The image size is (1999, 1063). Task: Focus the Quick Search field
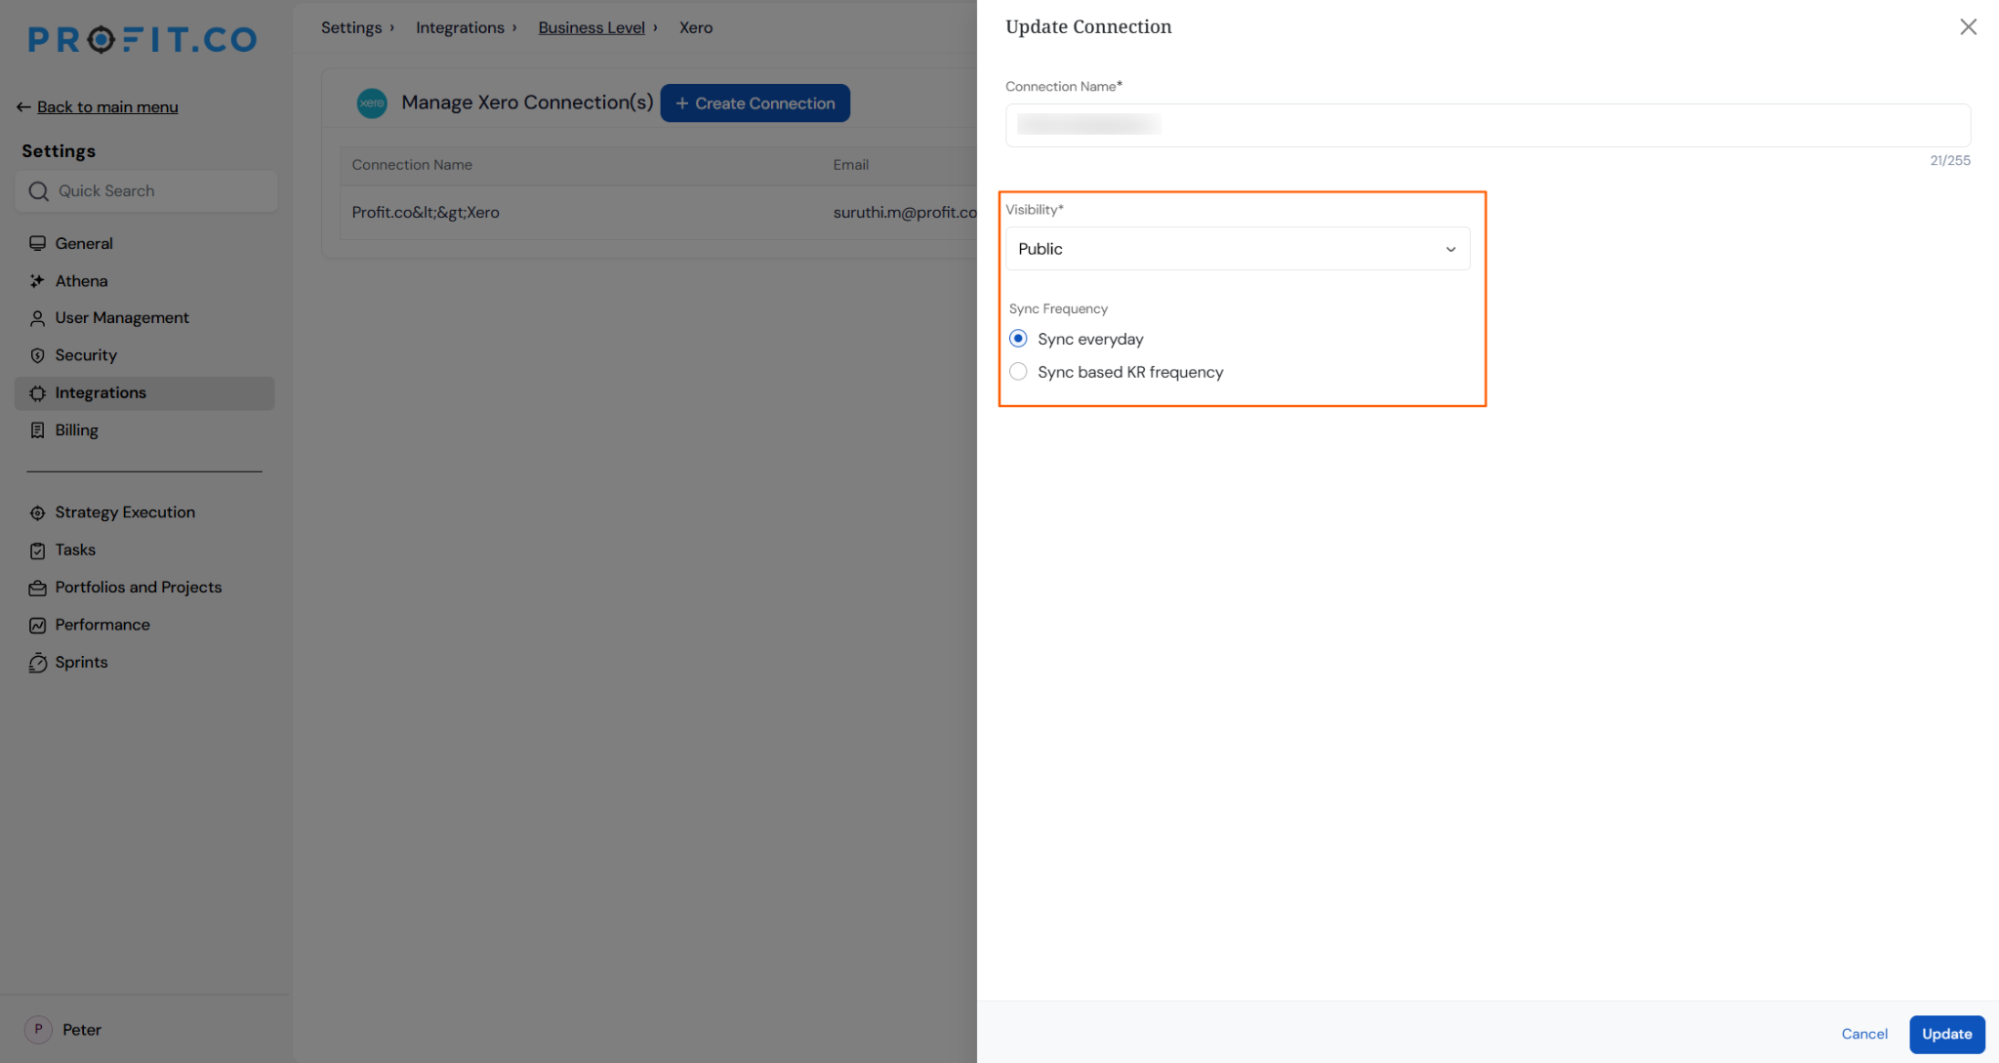(x=146, y=191)
